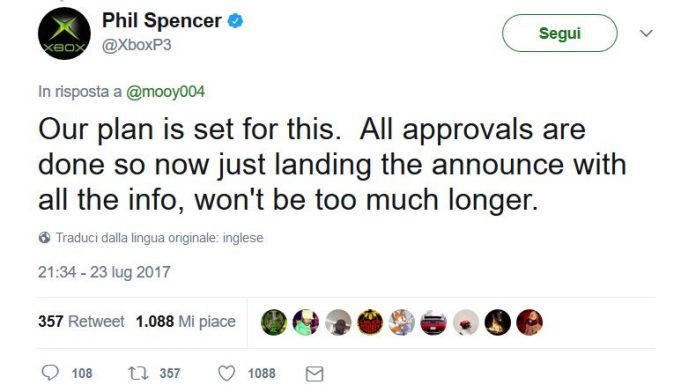
Task: Click the 108 replies count
Action: pyautogui.click(x=82, y=373)
